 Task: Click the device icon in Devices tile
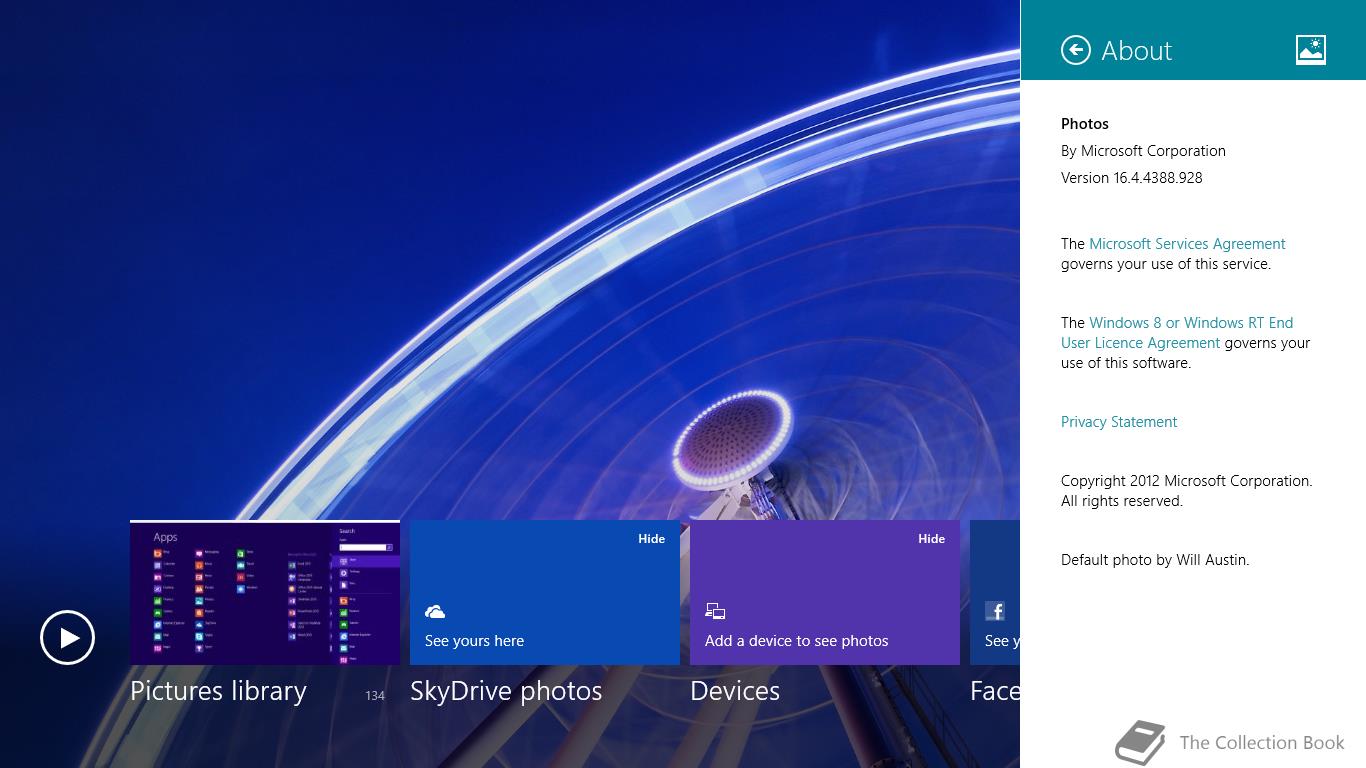(715, 611)
